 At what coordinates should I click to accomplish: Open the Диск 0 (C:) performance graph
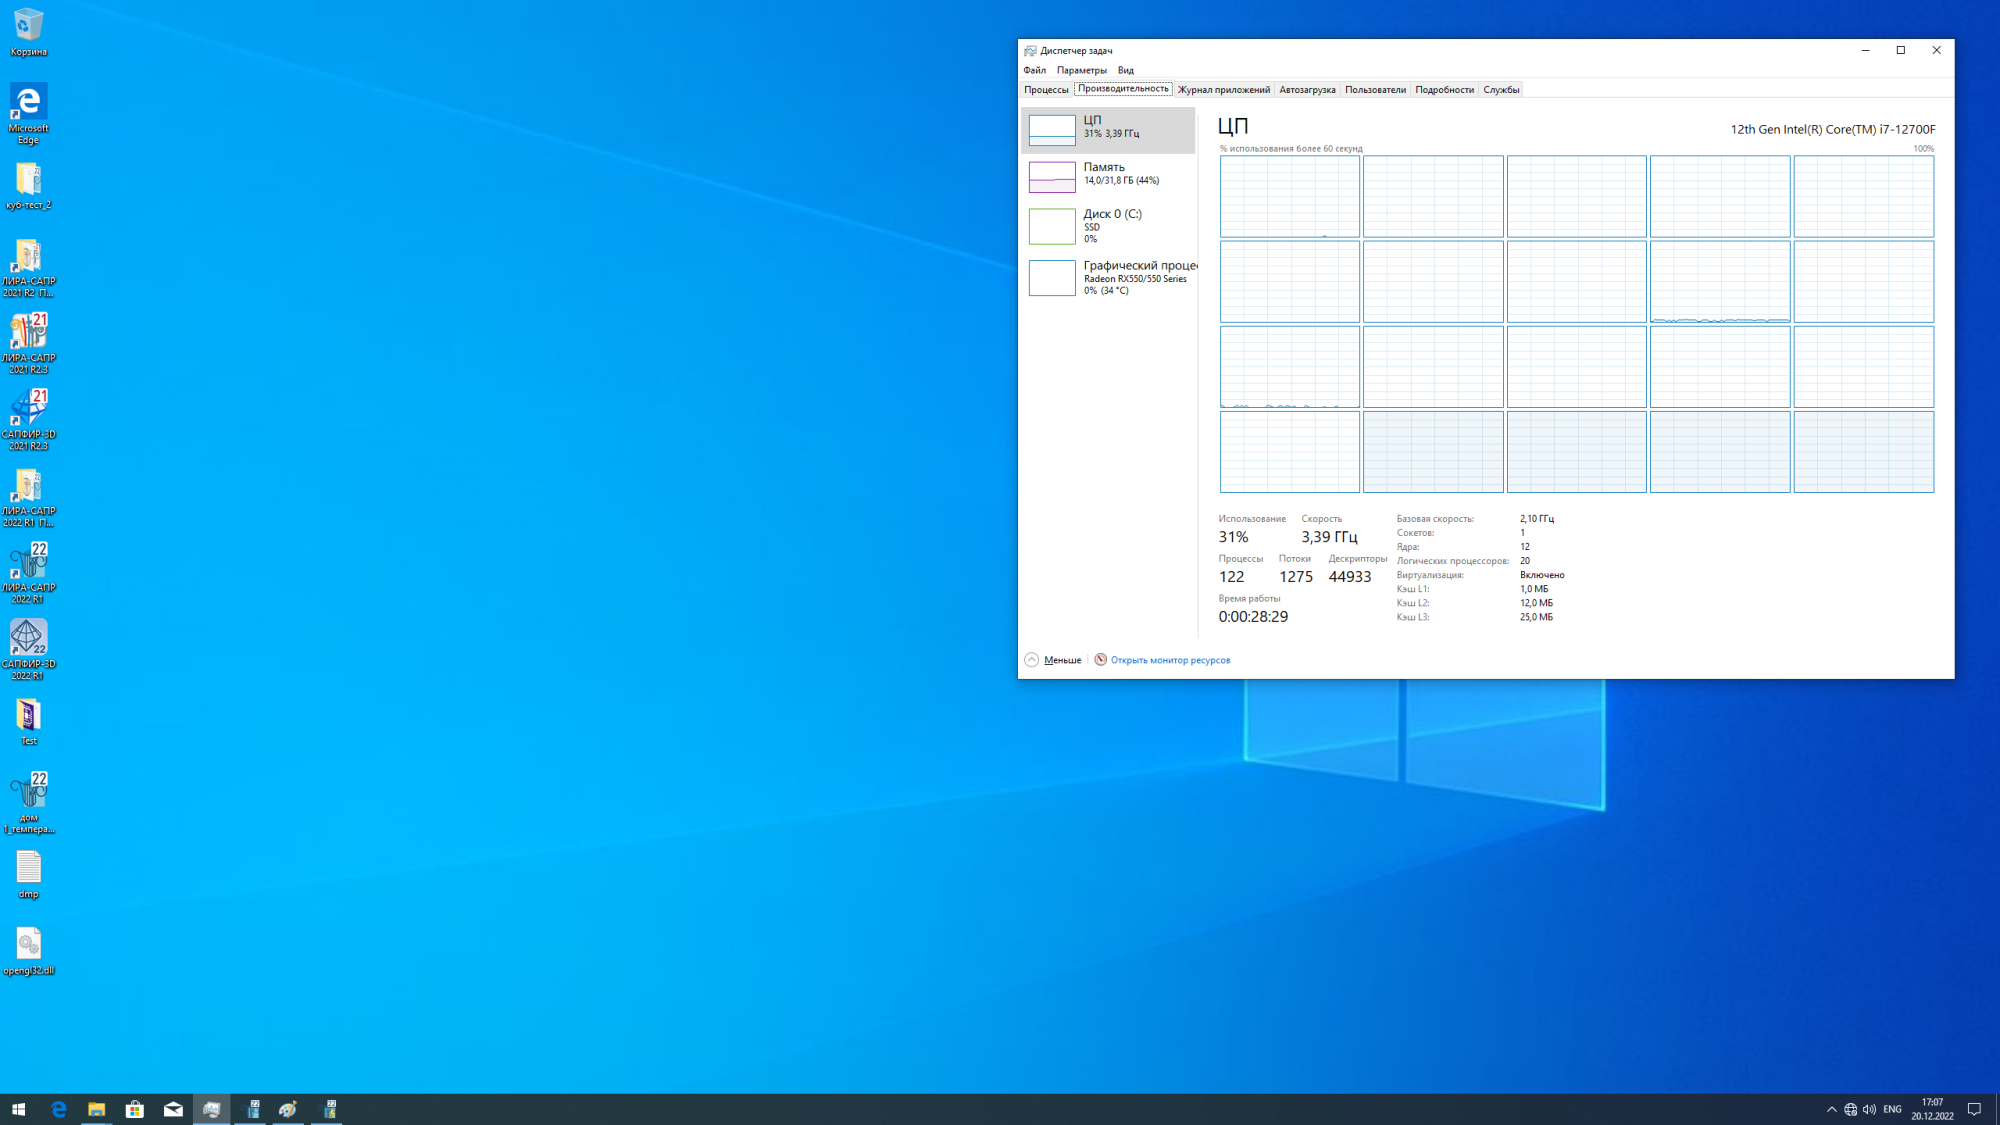tap(1108, 226)
